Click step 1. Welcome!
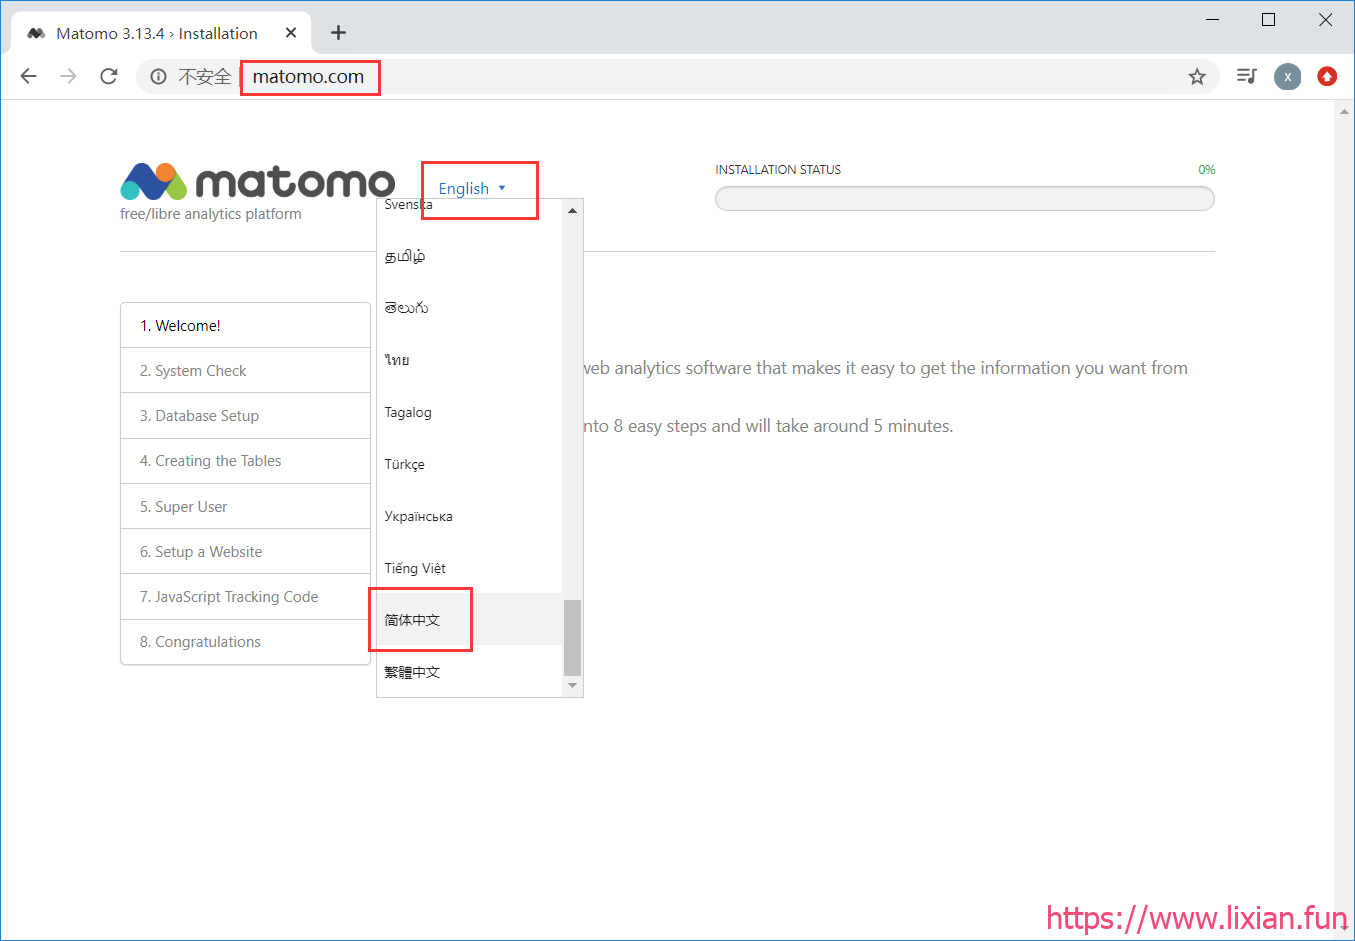 (x=245, y=326)
